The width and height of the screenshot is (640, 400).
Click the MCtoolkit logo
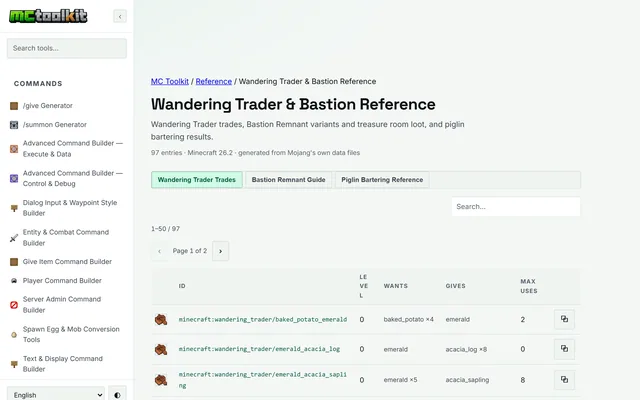click(x=48, y=16)
